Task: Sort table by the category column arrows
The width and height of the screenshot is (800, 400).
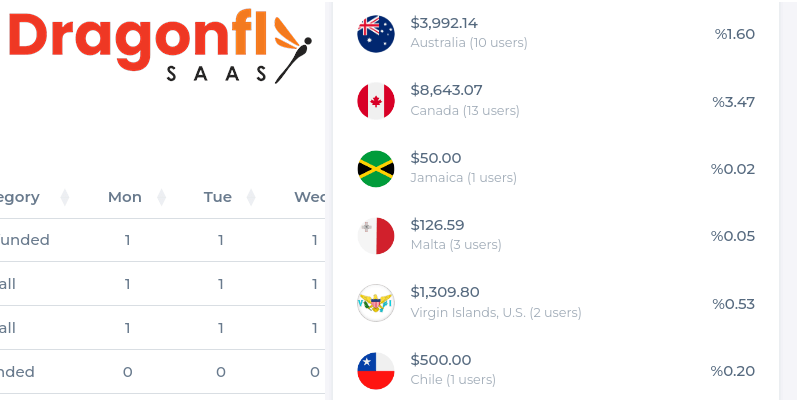Action: coord(64,197)
